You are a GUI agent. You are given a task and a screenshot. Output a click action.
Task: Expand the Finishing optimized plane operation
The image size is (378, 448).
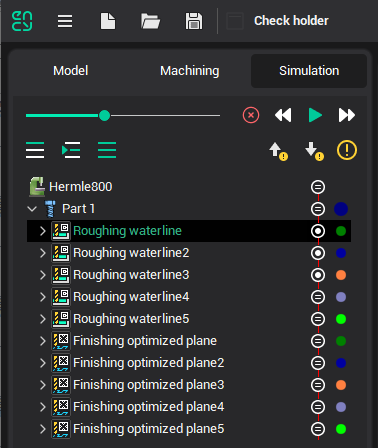pos(43,341)
